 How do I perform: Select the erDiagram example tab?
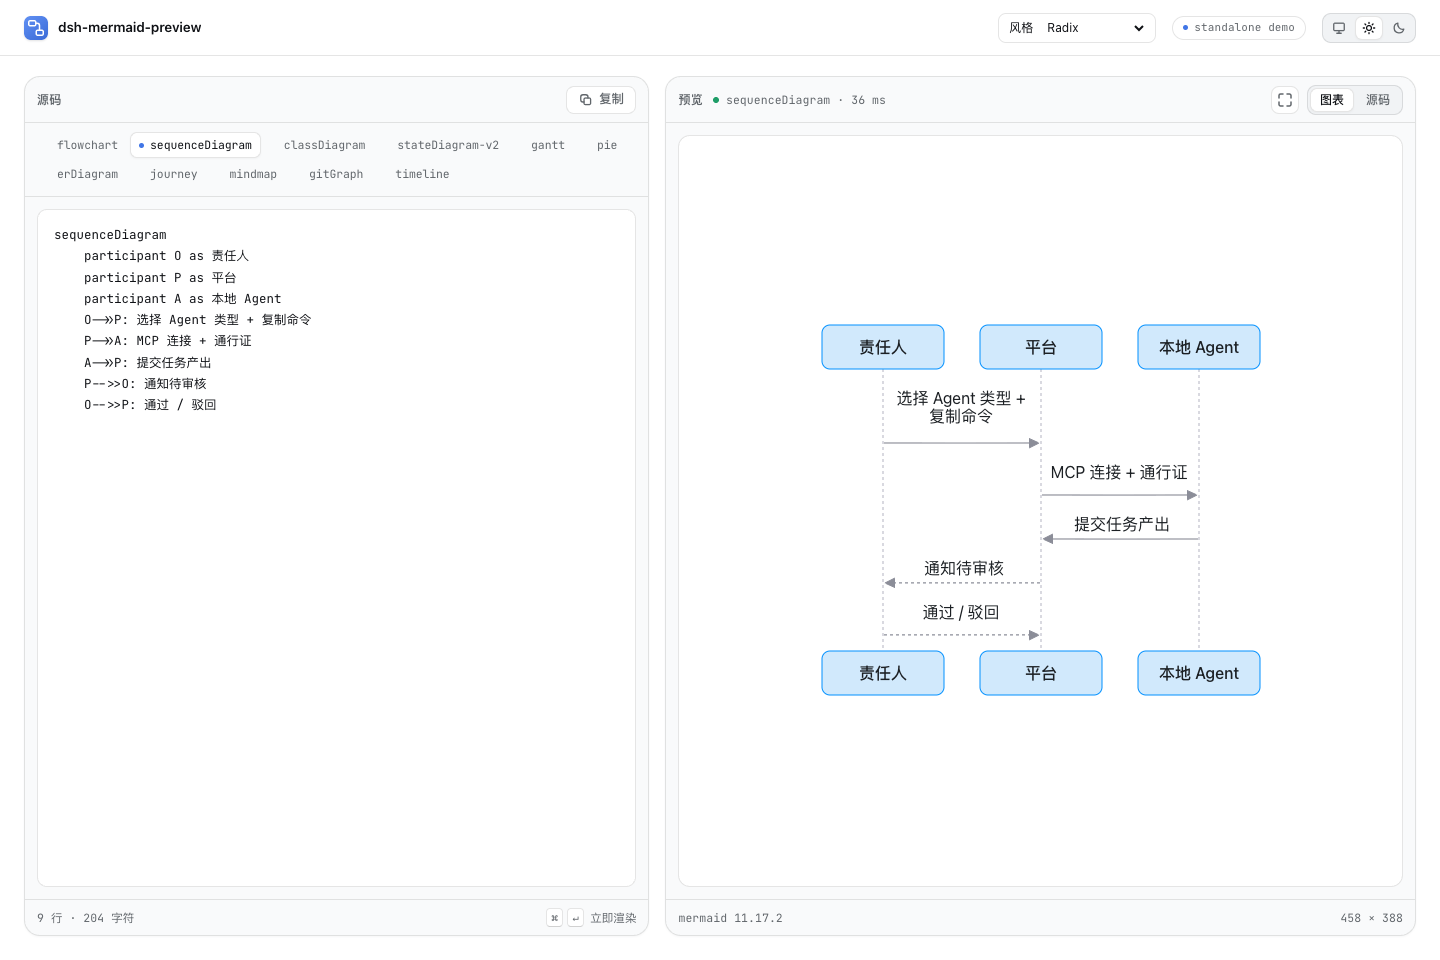[x=87, y=174]
